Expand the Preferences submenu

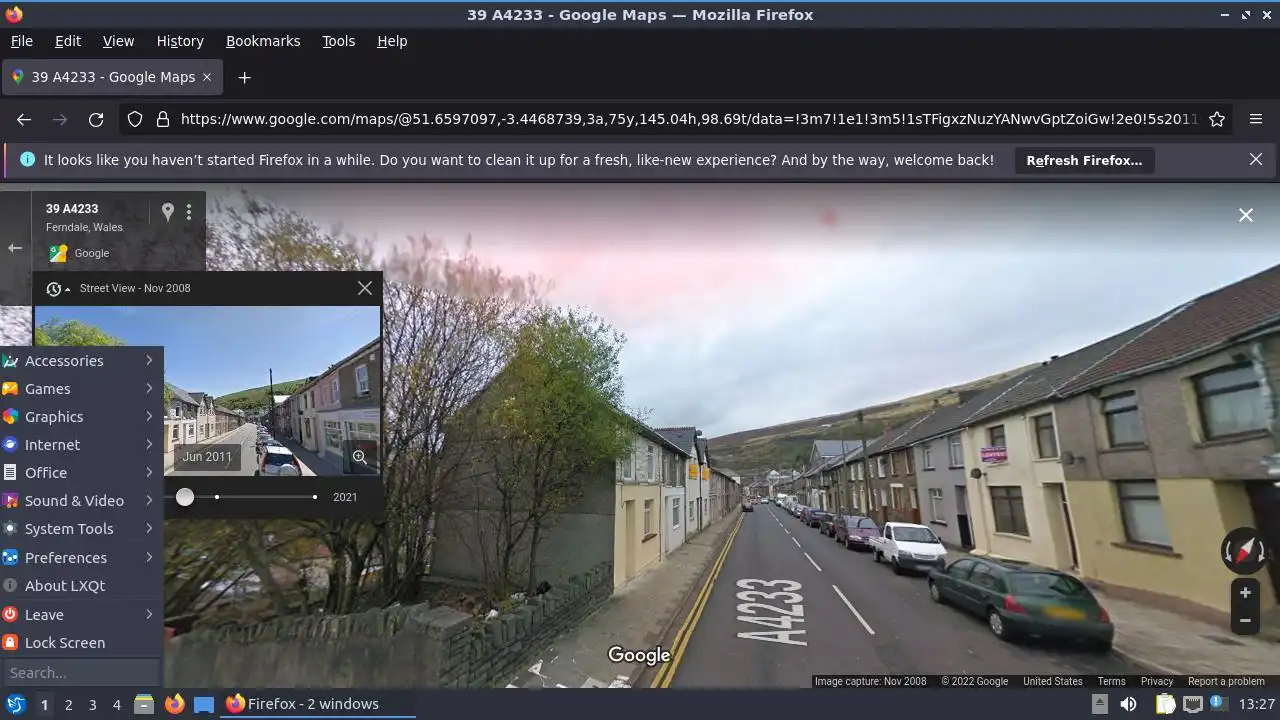click(x=81, y=558)
